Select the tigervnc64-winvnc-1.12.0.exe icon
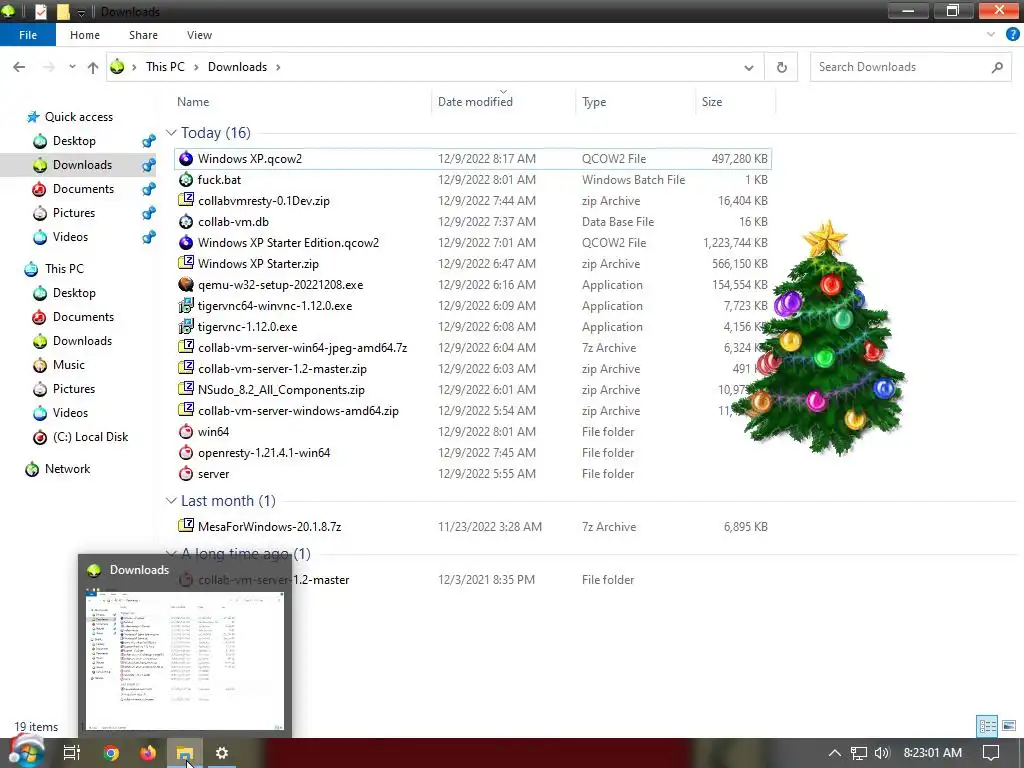 pos(186,306)
